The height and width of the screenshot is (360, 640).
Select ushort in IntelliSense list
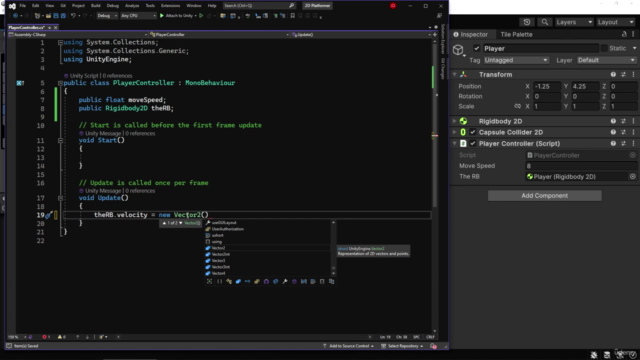point(268,235)
